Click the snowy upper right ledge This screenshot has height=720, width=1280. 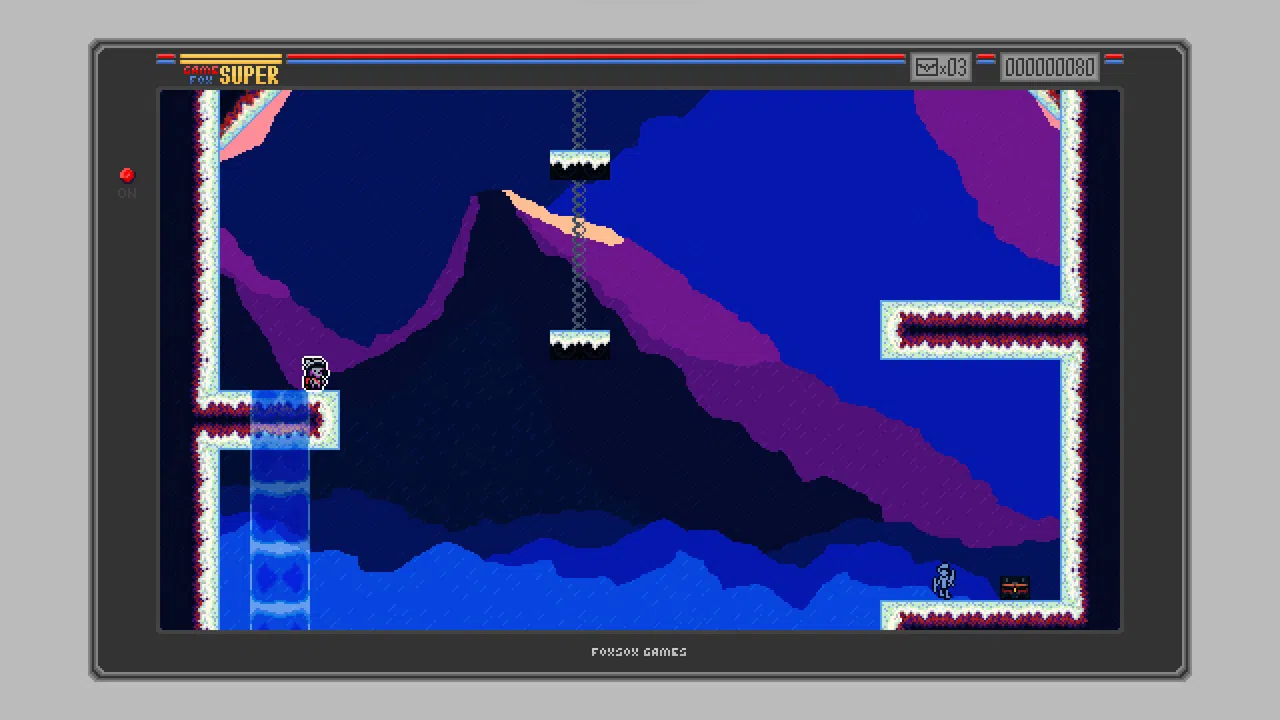pos(981,330)
